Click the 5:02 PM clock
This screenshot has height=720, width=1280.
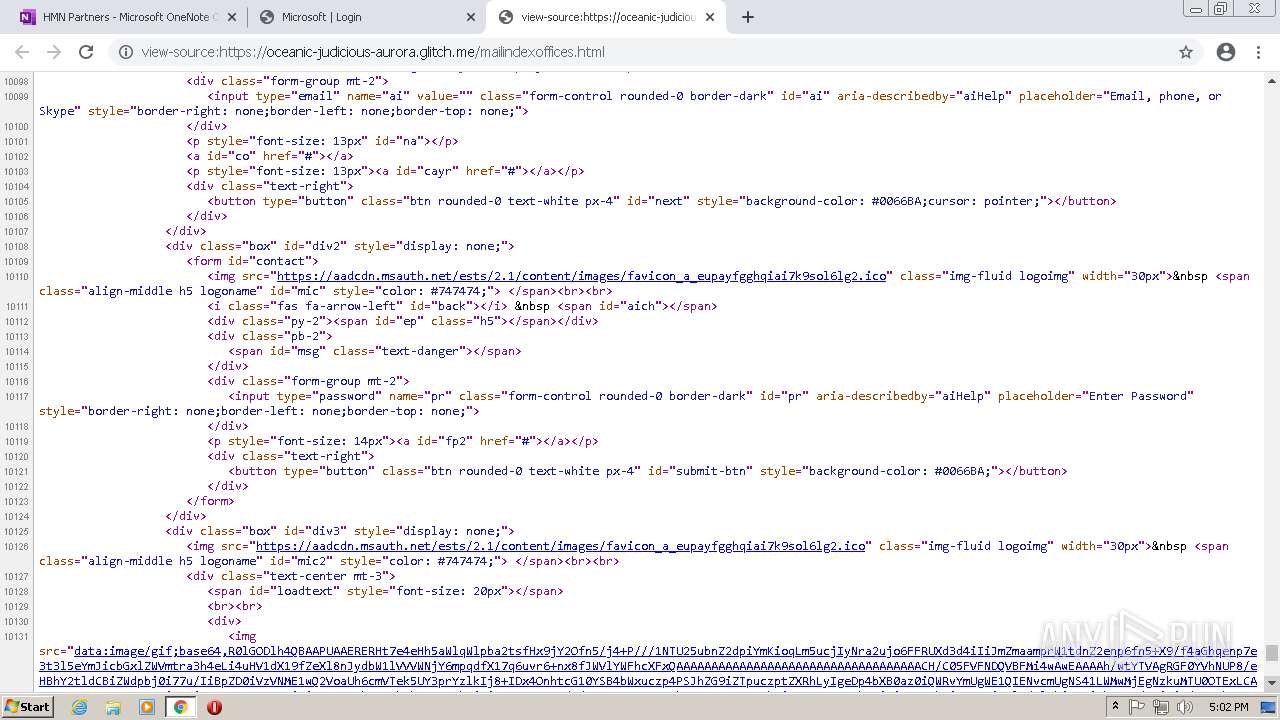click(x=1228, y=707)
